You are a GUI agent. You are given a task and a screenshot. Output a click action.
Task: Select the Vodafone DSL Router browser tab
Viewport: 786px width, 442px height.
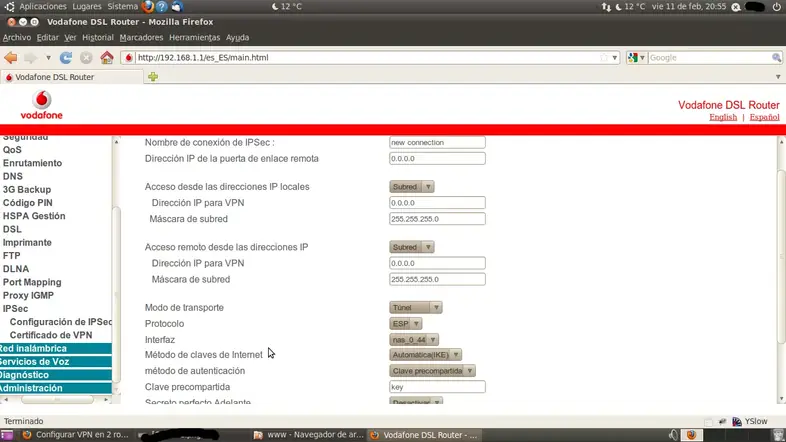(72, 77)
